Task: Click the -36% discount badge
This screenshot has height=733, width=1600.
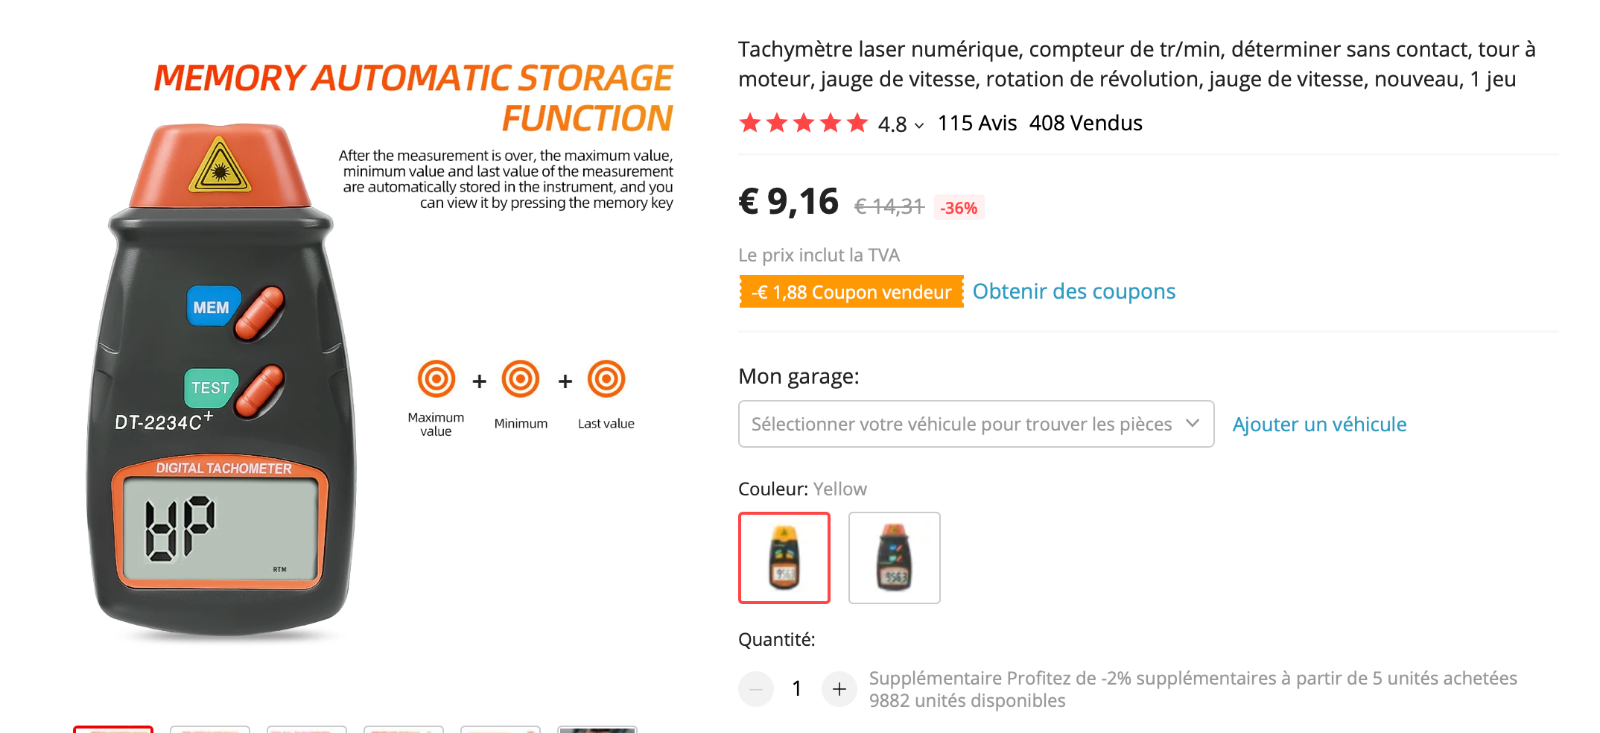Action: (x=959, y=208)
